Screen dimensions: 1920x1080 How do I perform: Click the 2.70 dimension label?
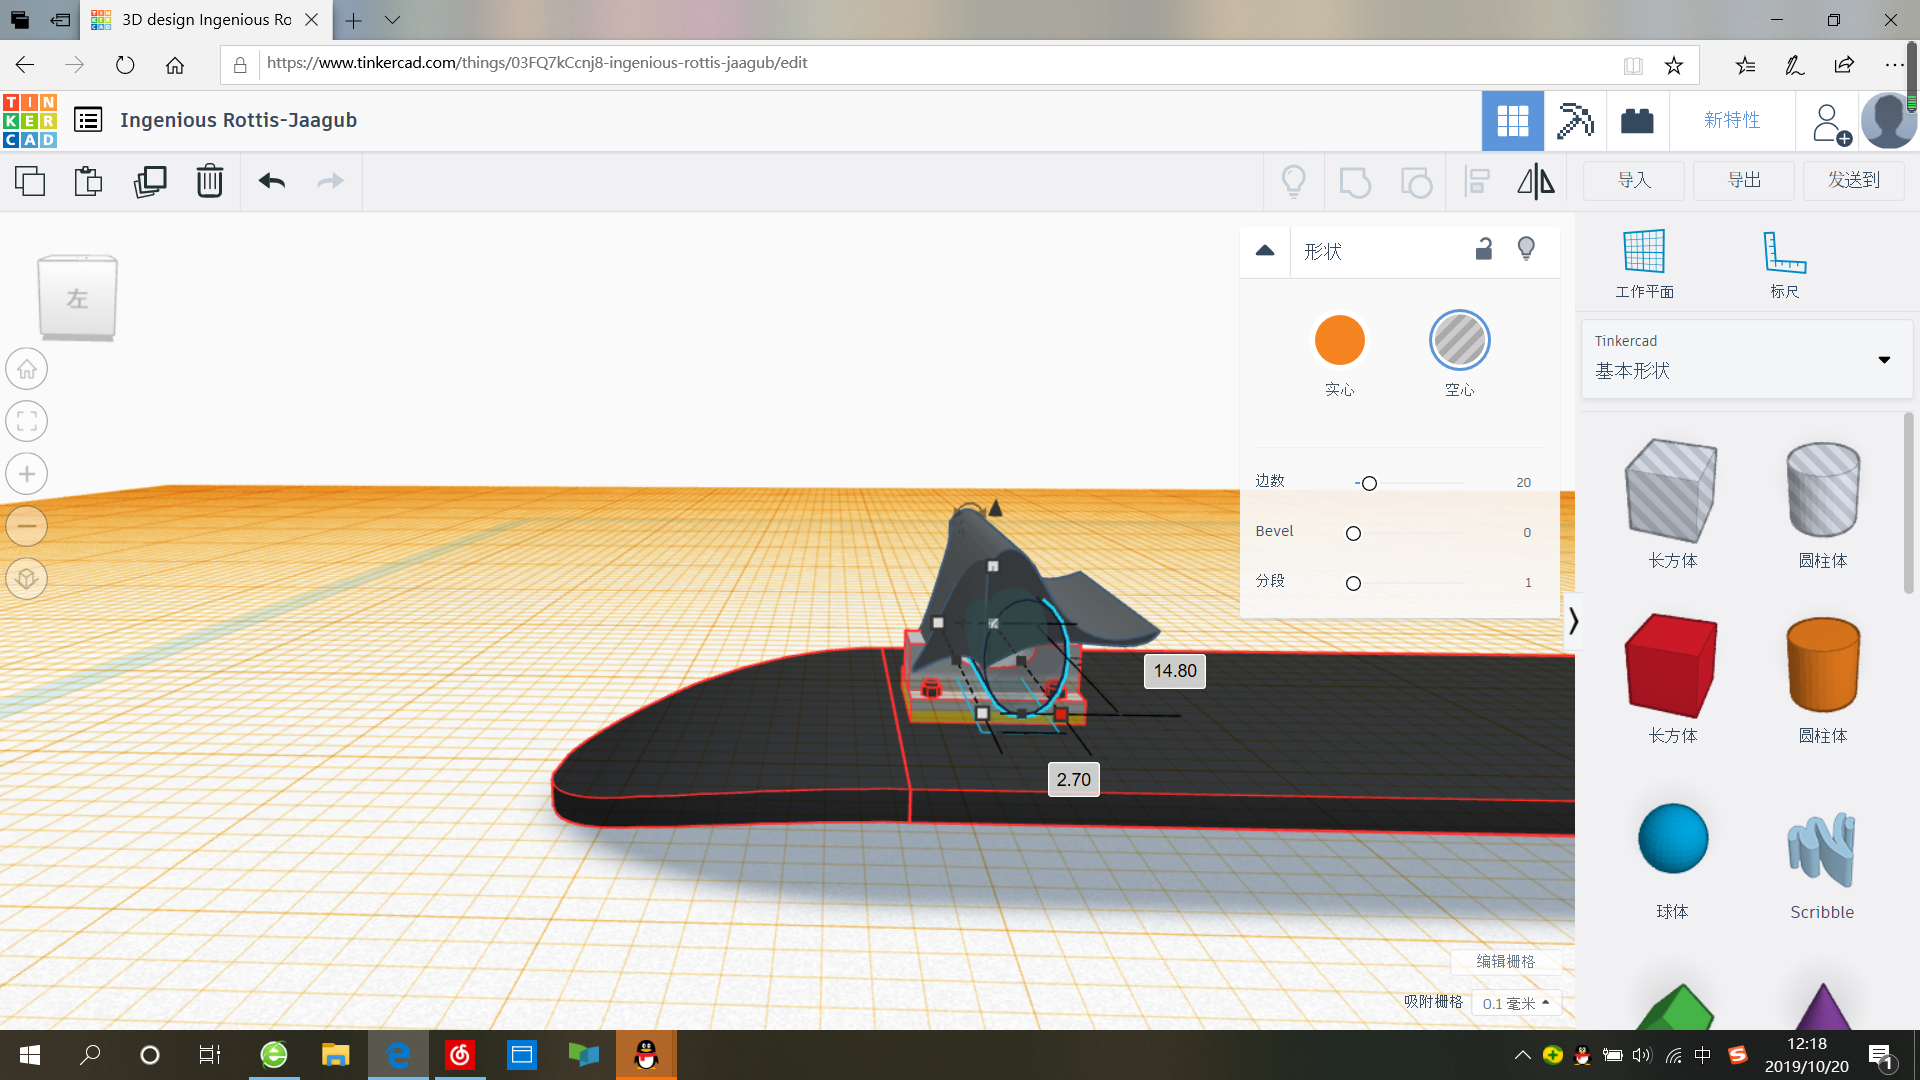(1074, 780)
